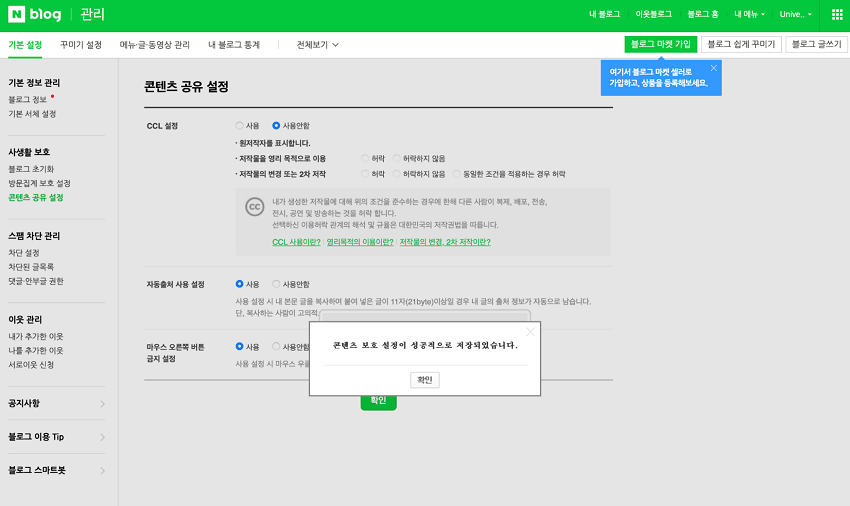850x506 pixels.
Task: Open 영리목적의 이용이란? link
Action: point(360,242)
